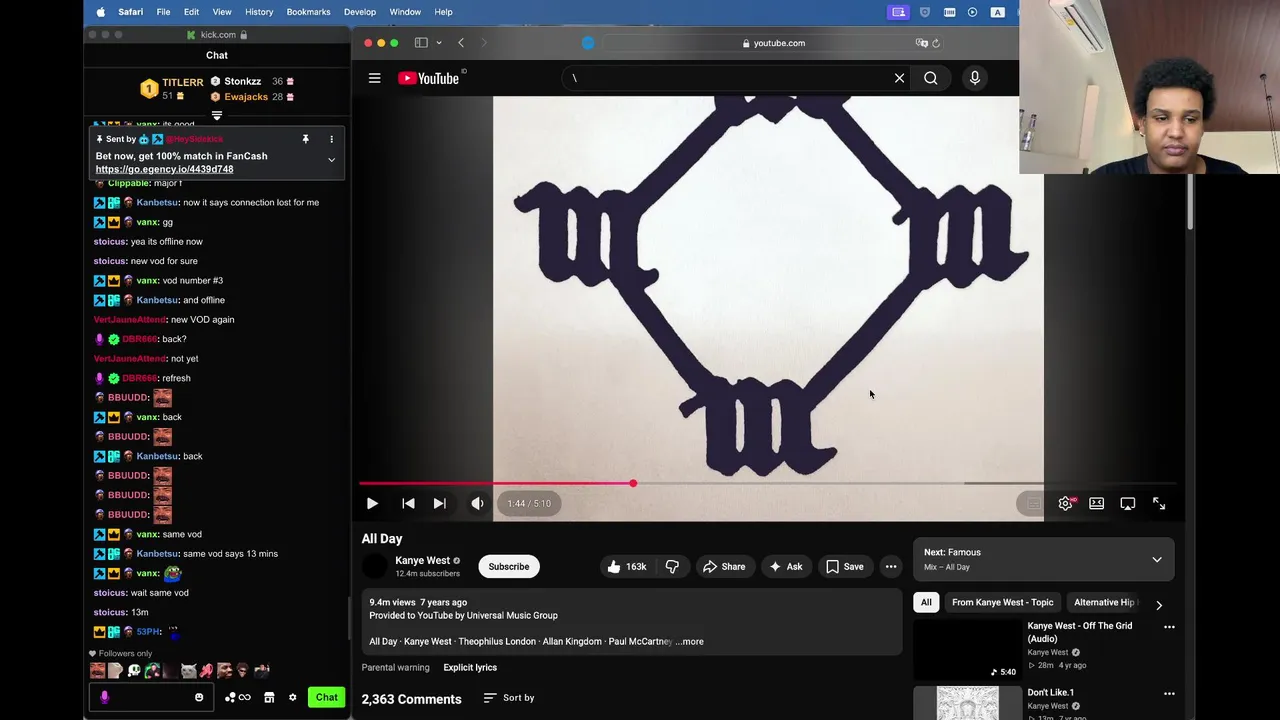Image resolution: width=1280 pixels, height=720 pixels.
Task: Play the paused All Day video
Action: 372,503
